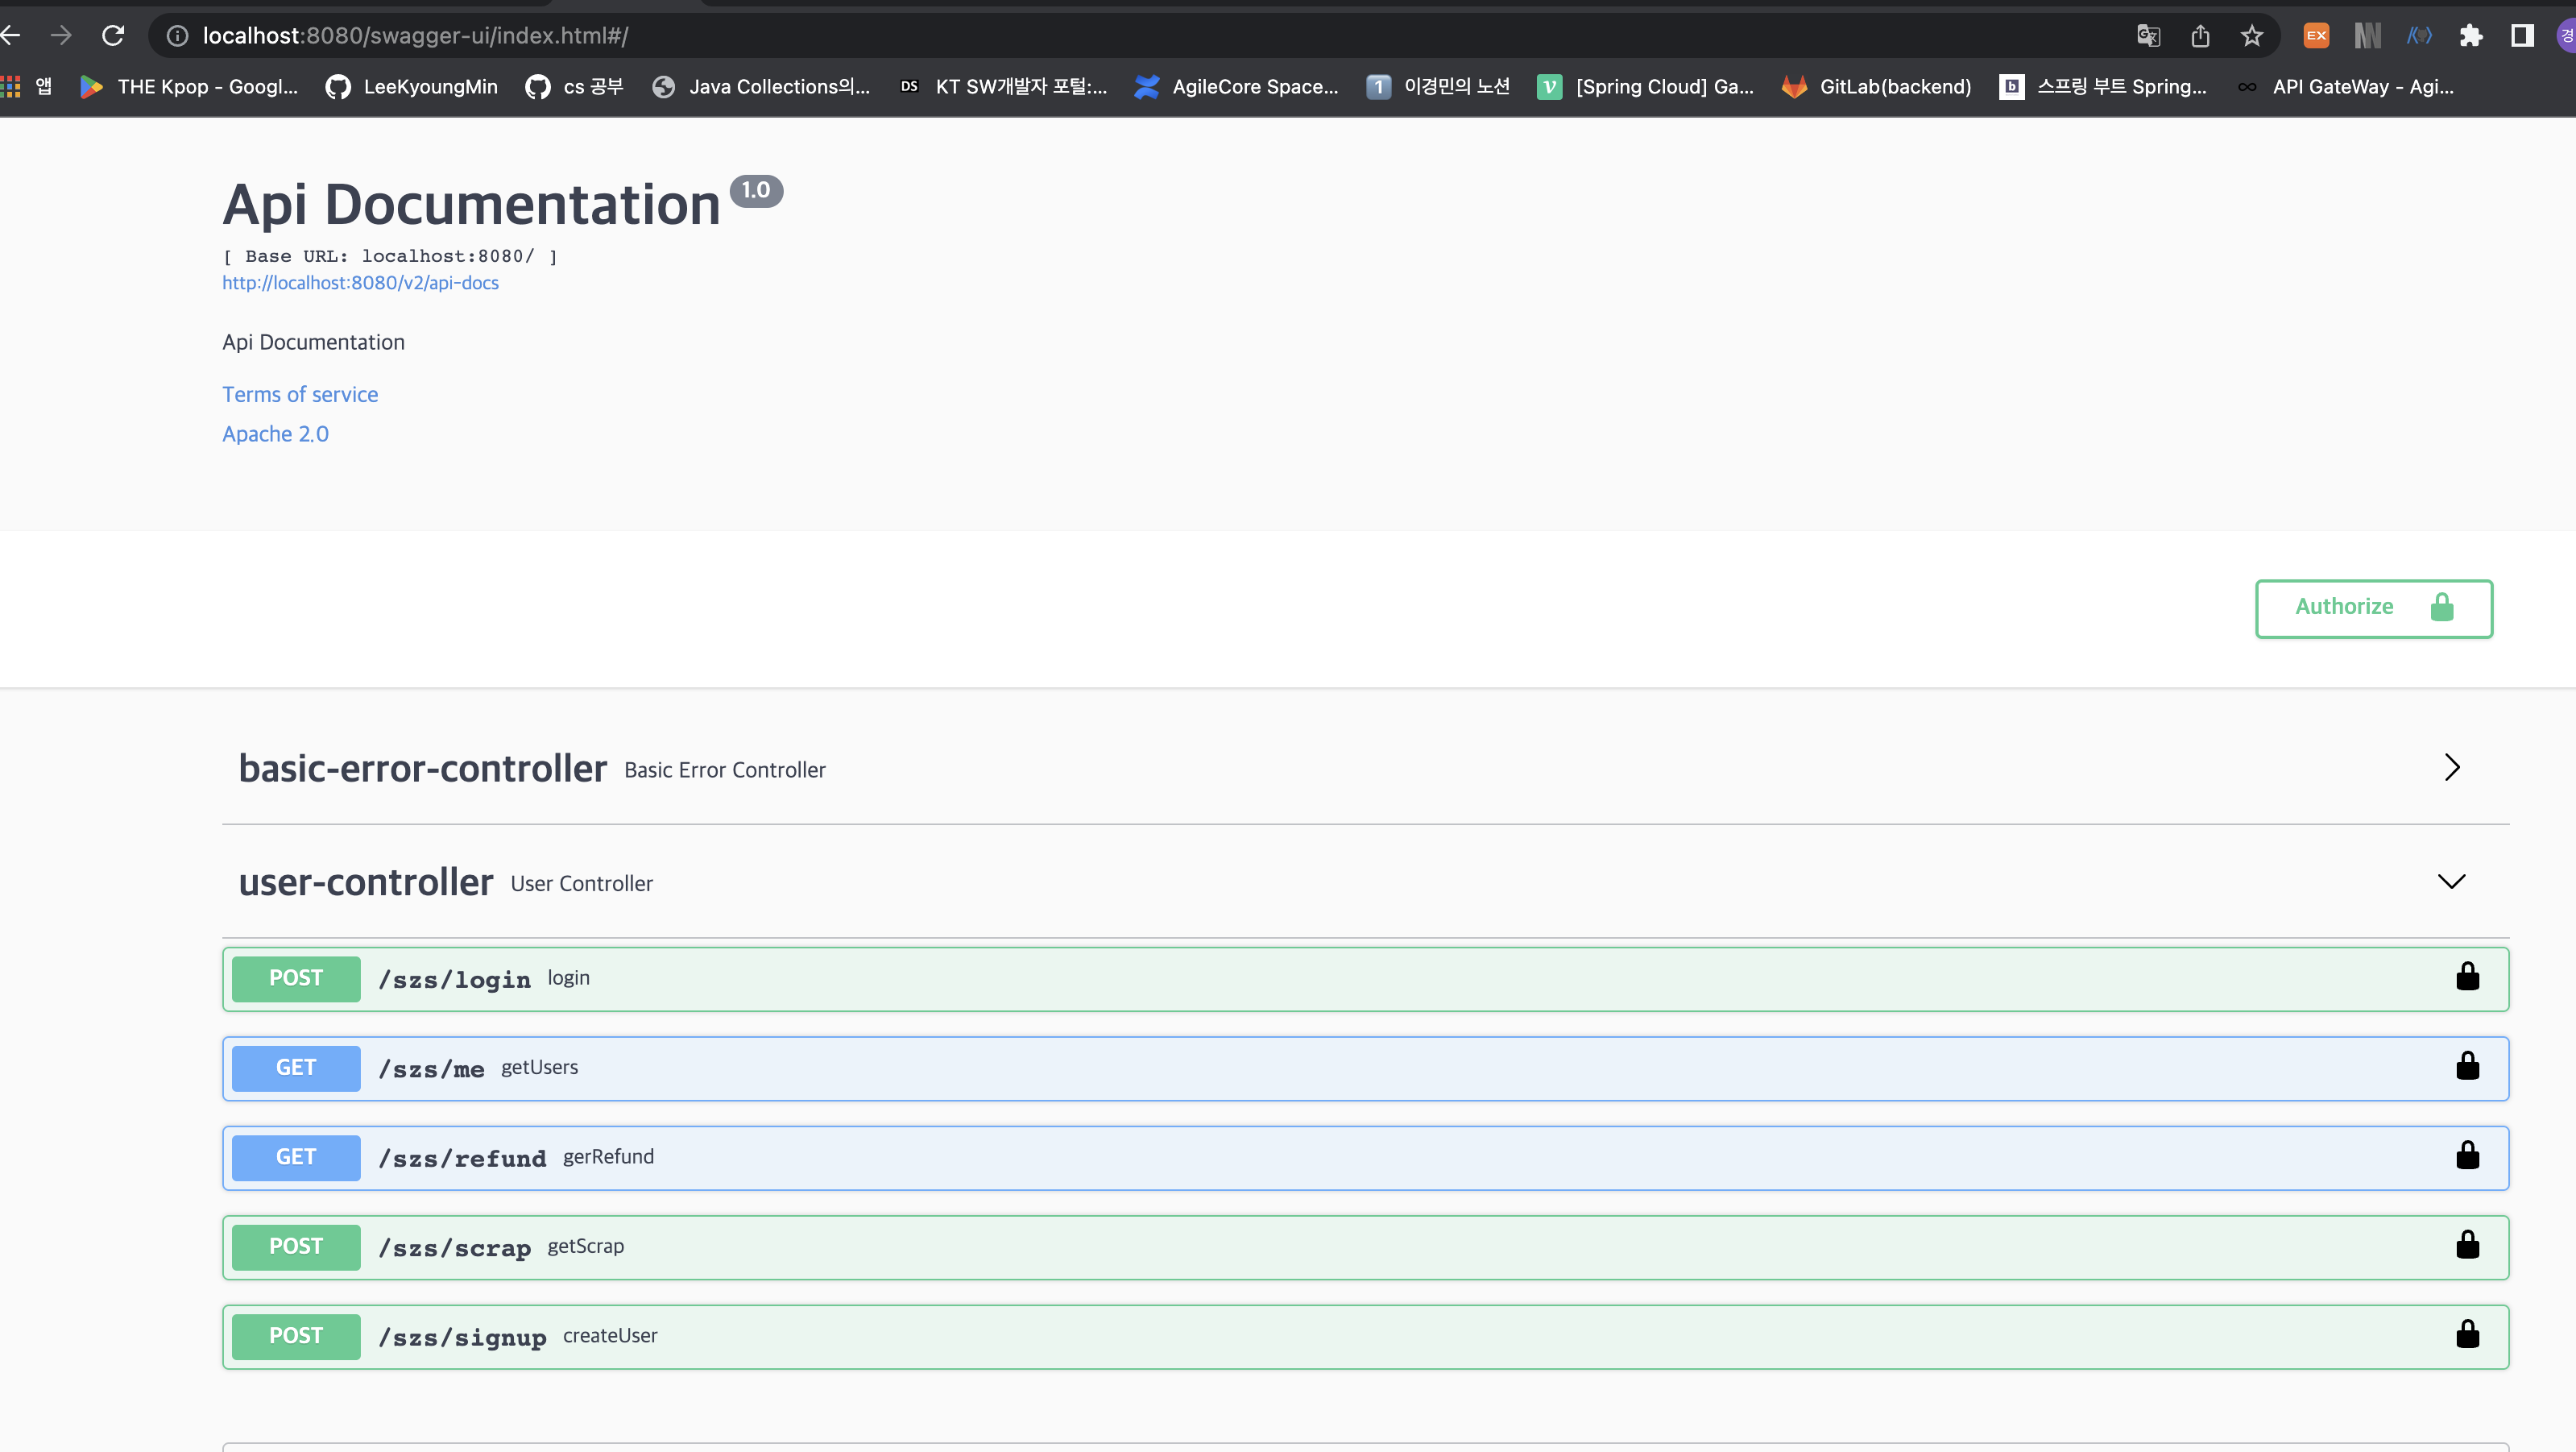
Task: Open the Terms of service link
Action: 300,394
